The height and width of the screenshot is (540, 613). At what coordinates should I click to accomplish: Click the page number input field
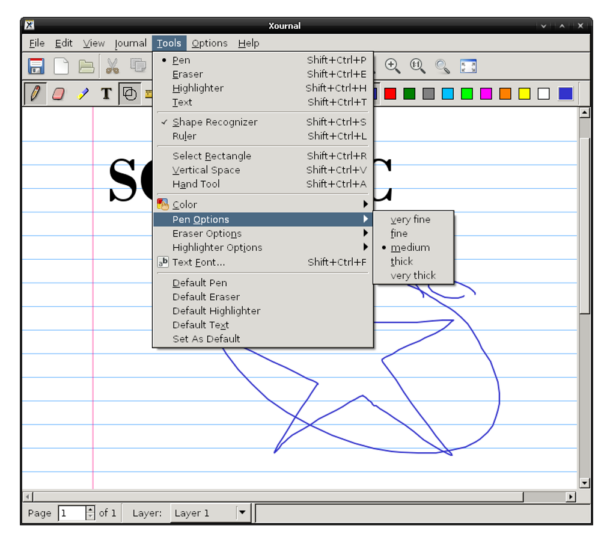[x=72, y=513]
